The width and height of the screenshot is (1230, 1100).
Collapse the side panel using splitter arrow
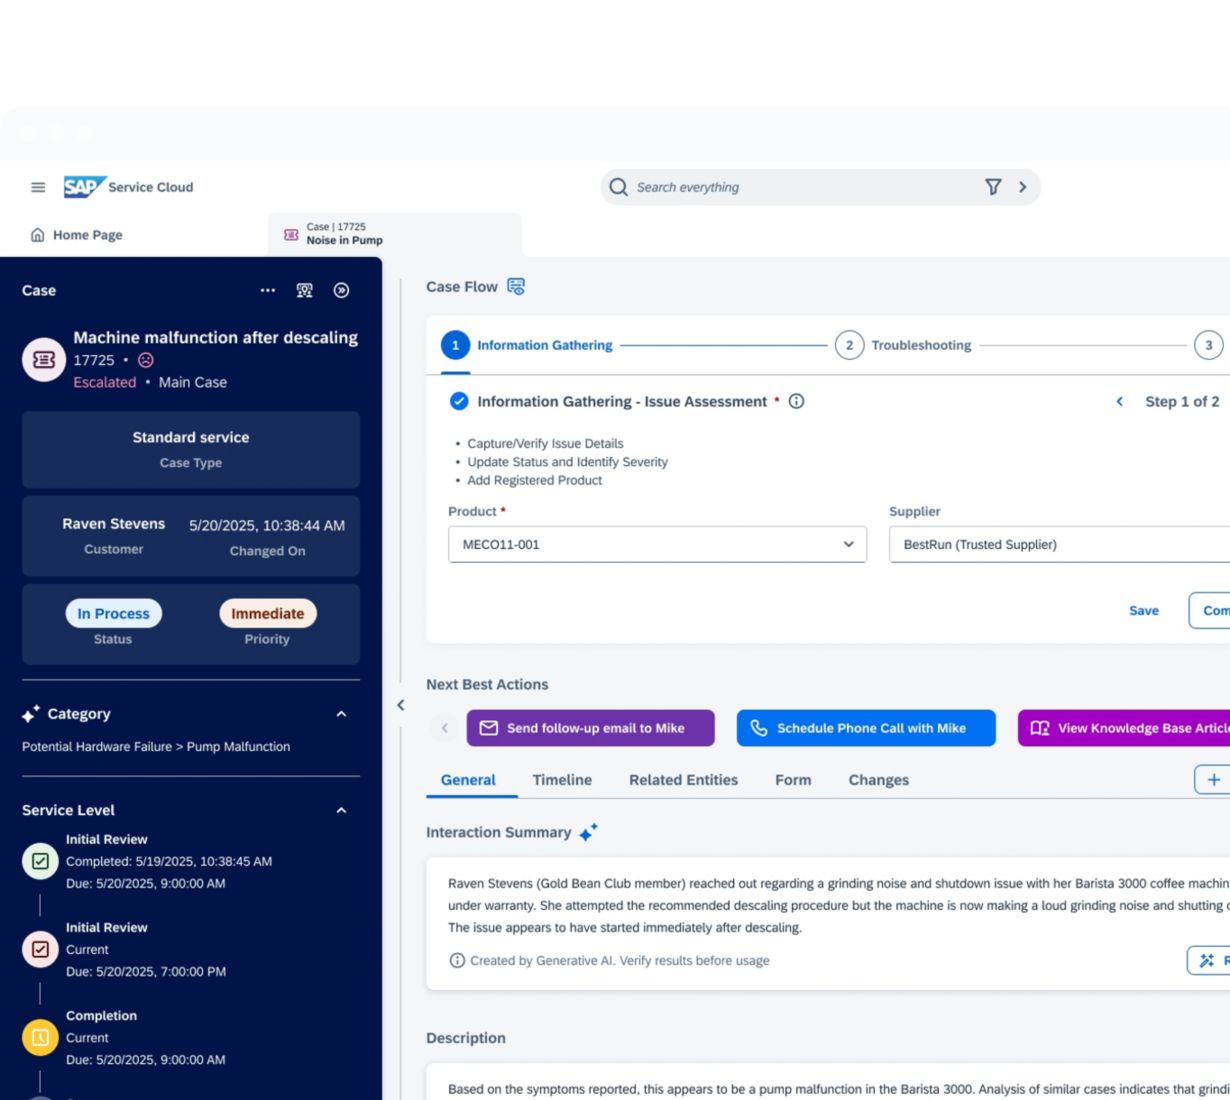click(x=401, y=705)
